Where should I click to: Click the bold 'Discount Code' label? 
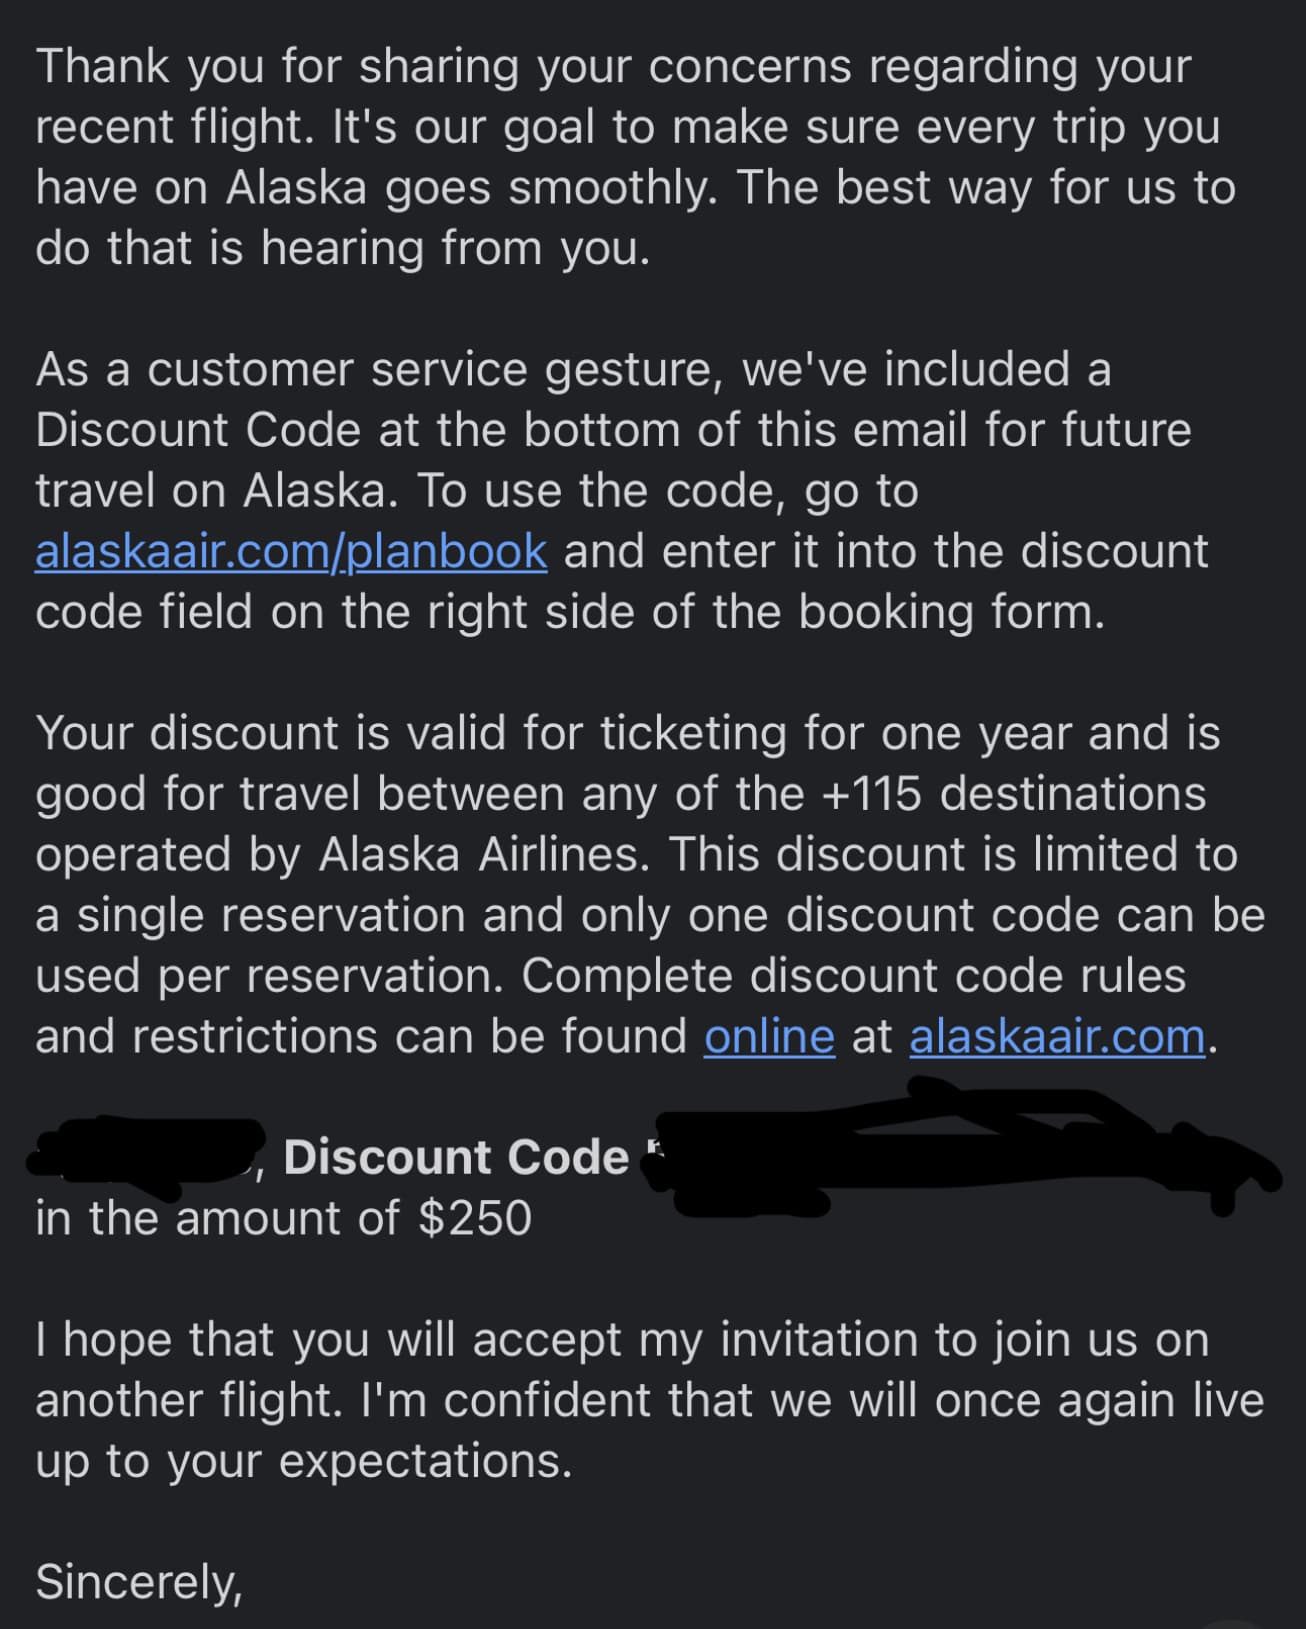coord(456,1157)
